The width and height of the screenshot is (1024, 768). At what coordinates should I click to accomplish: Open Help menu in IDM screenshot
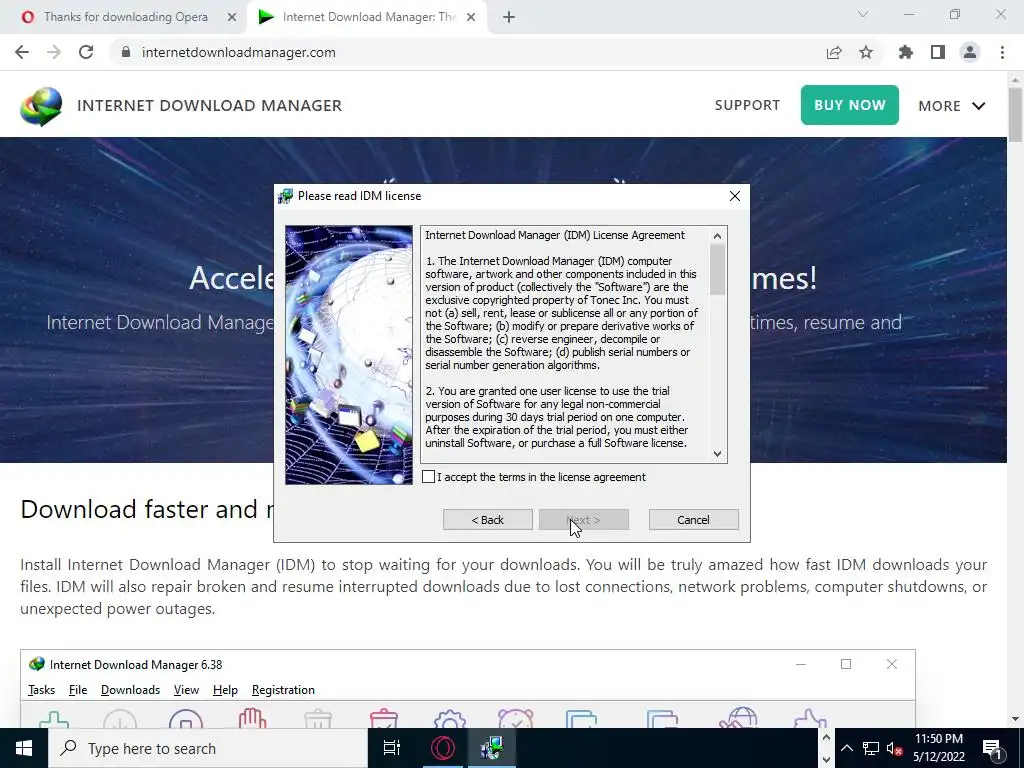pyautogui.click(x=225, y=690)
